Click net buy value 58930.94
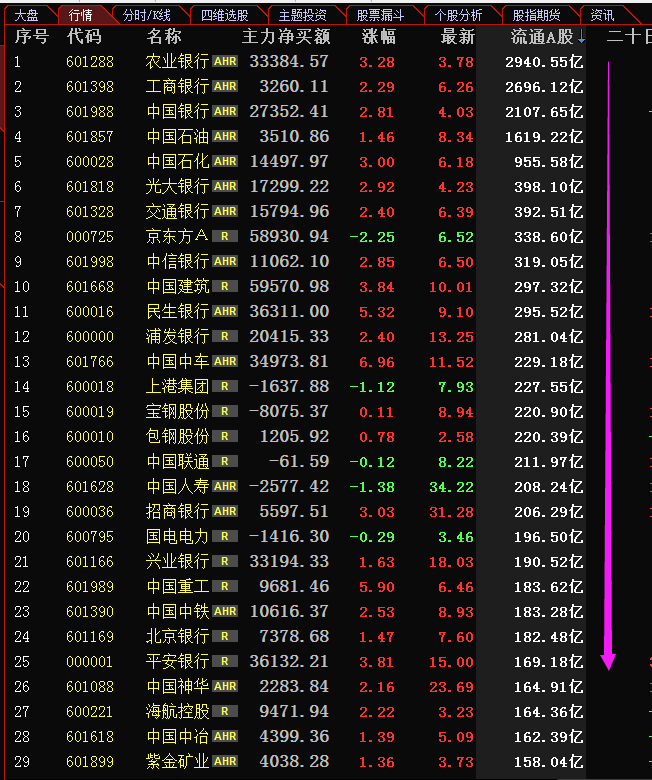This screenshot has height=780, width=652. (289, 236)
